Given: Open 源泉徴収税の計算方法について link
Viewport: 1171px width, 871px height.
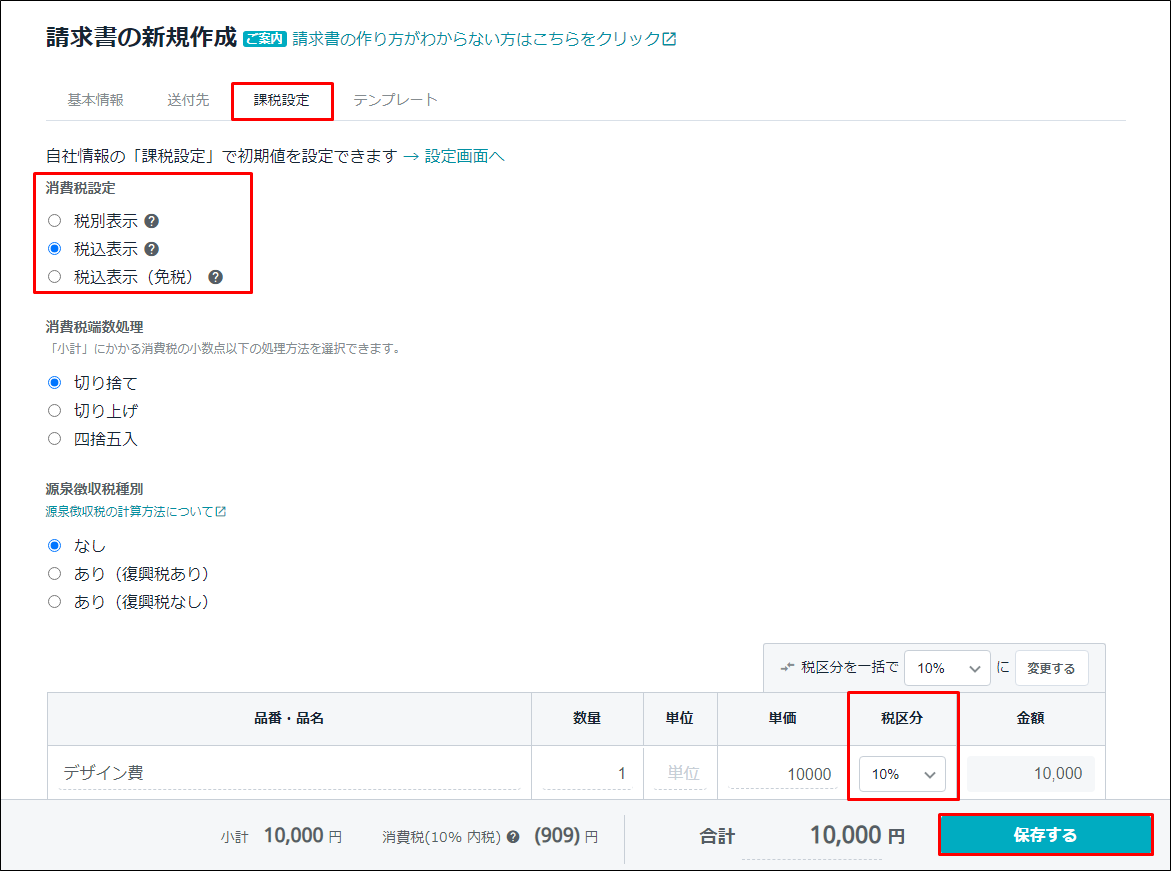Looking at the screenshot, I should [135, 512].
